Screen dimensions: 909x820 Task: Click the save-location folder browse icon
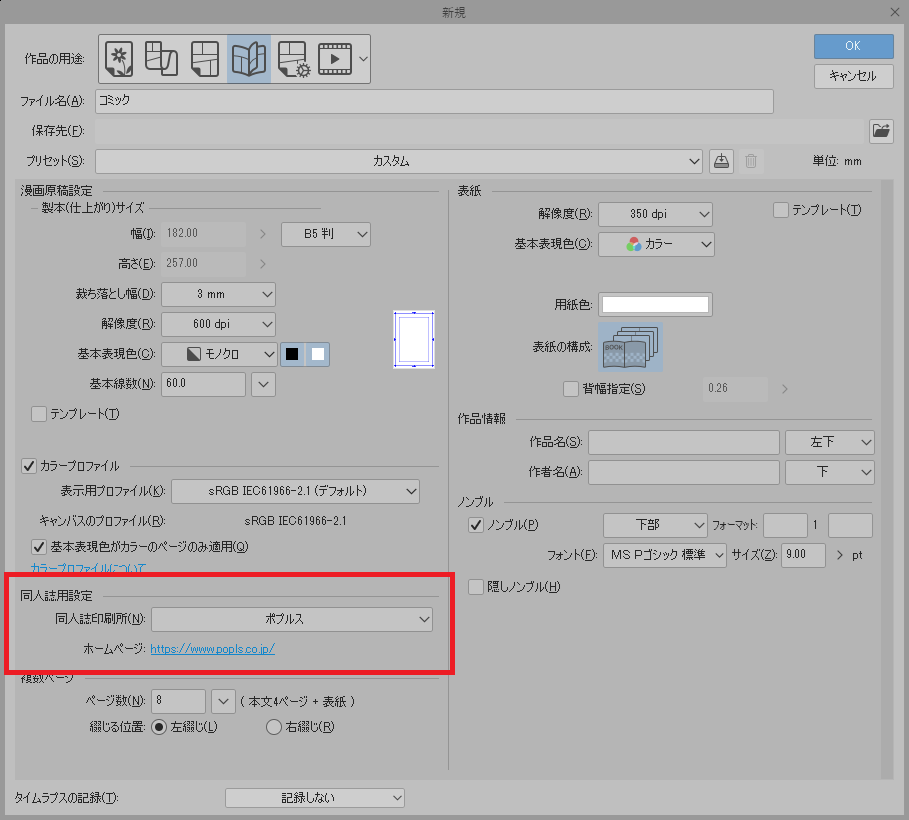[x=881, y=130]
